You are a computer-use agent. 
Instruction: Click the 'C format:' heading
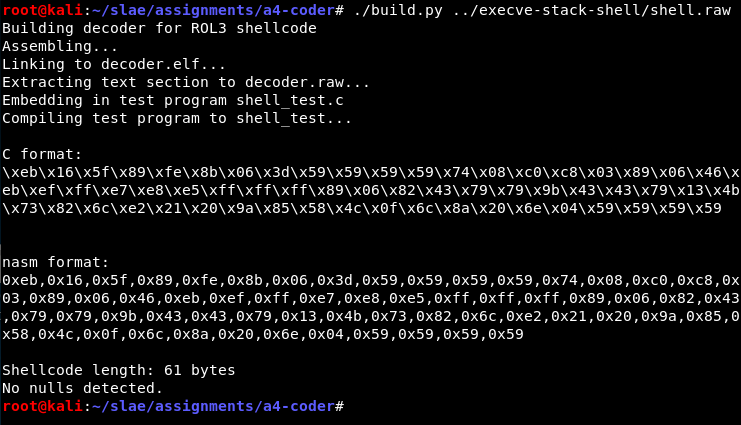pyautogui.click(x=42, y=154)
